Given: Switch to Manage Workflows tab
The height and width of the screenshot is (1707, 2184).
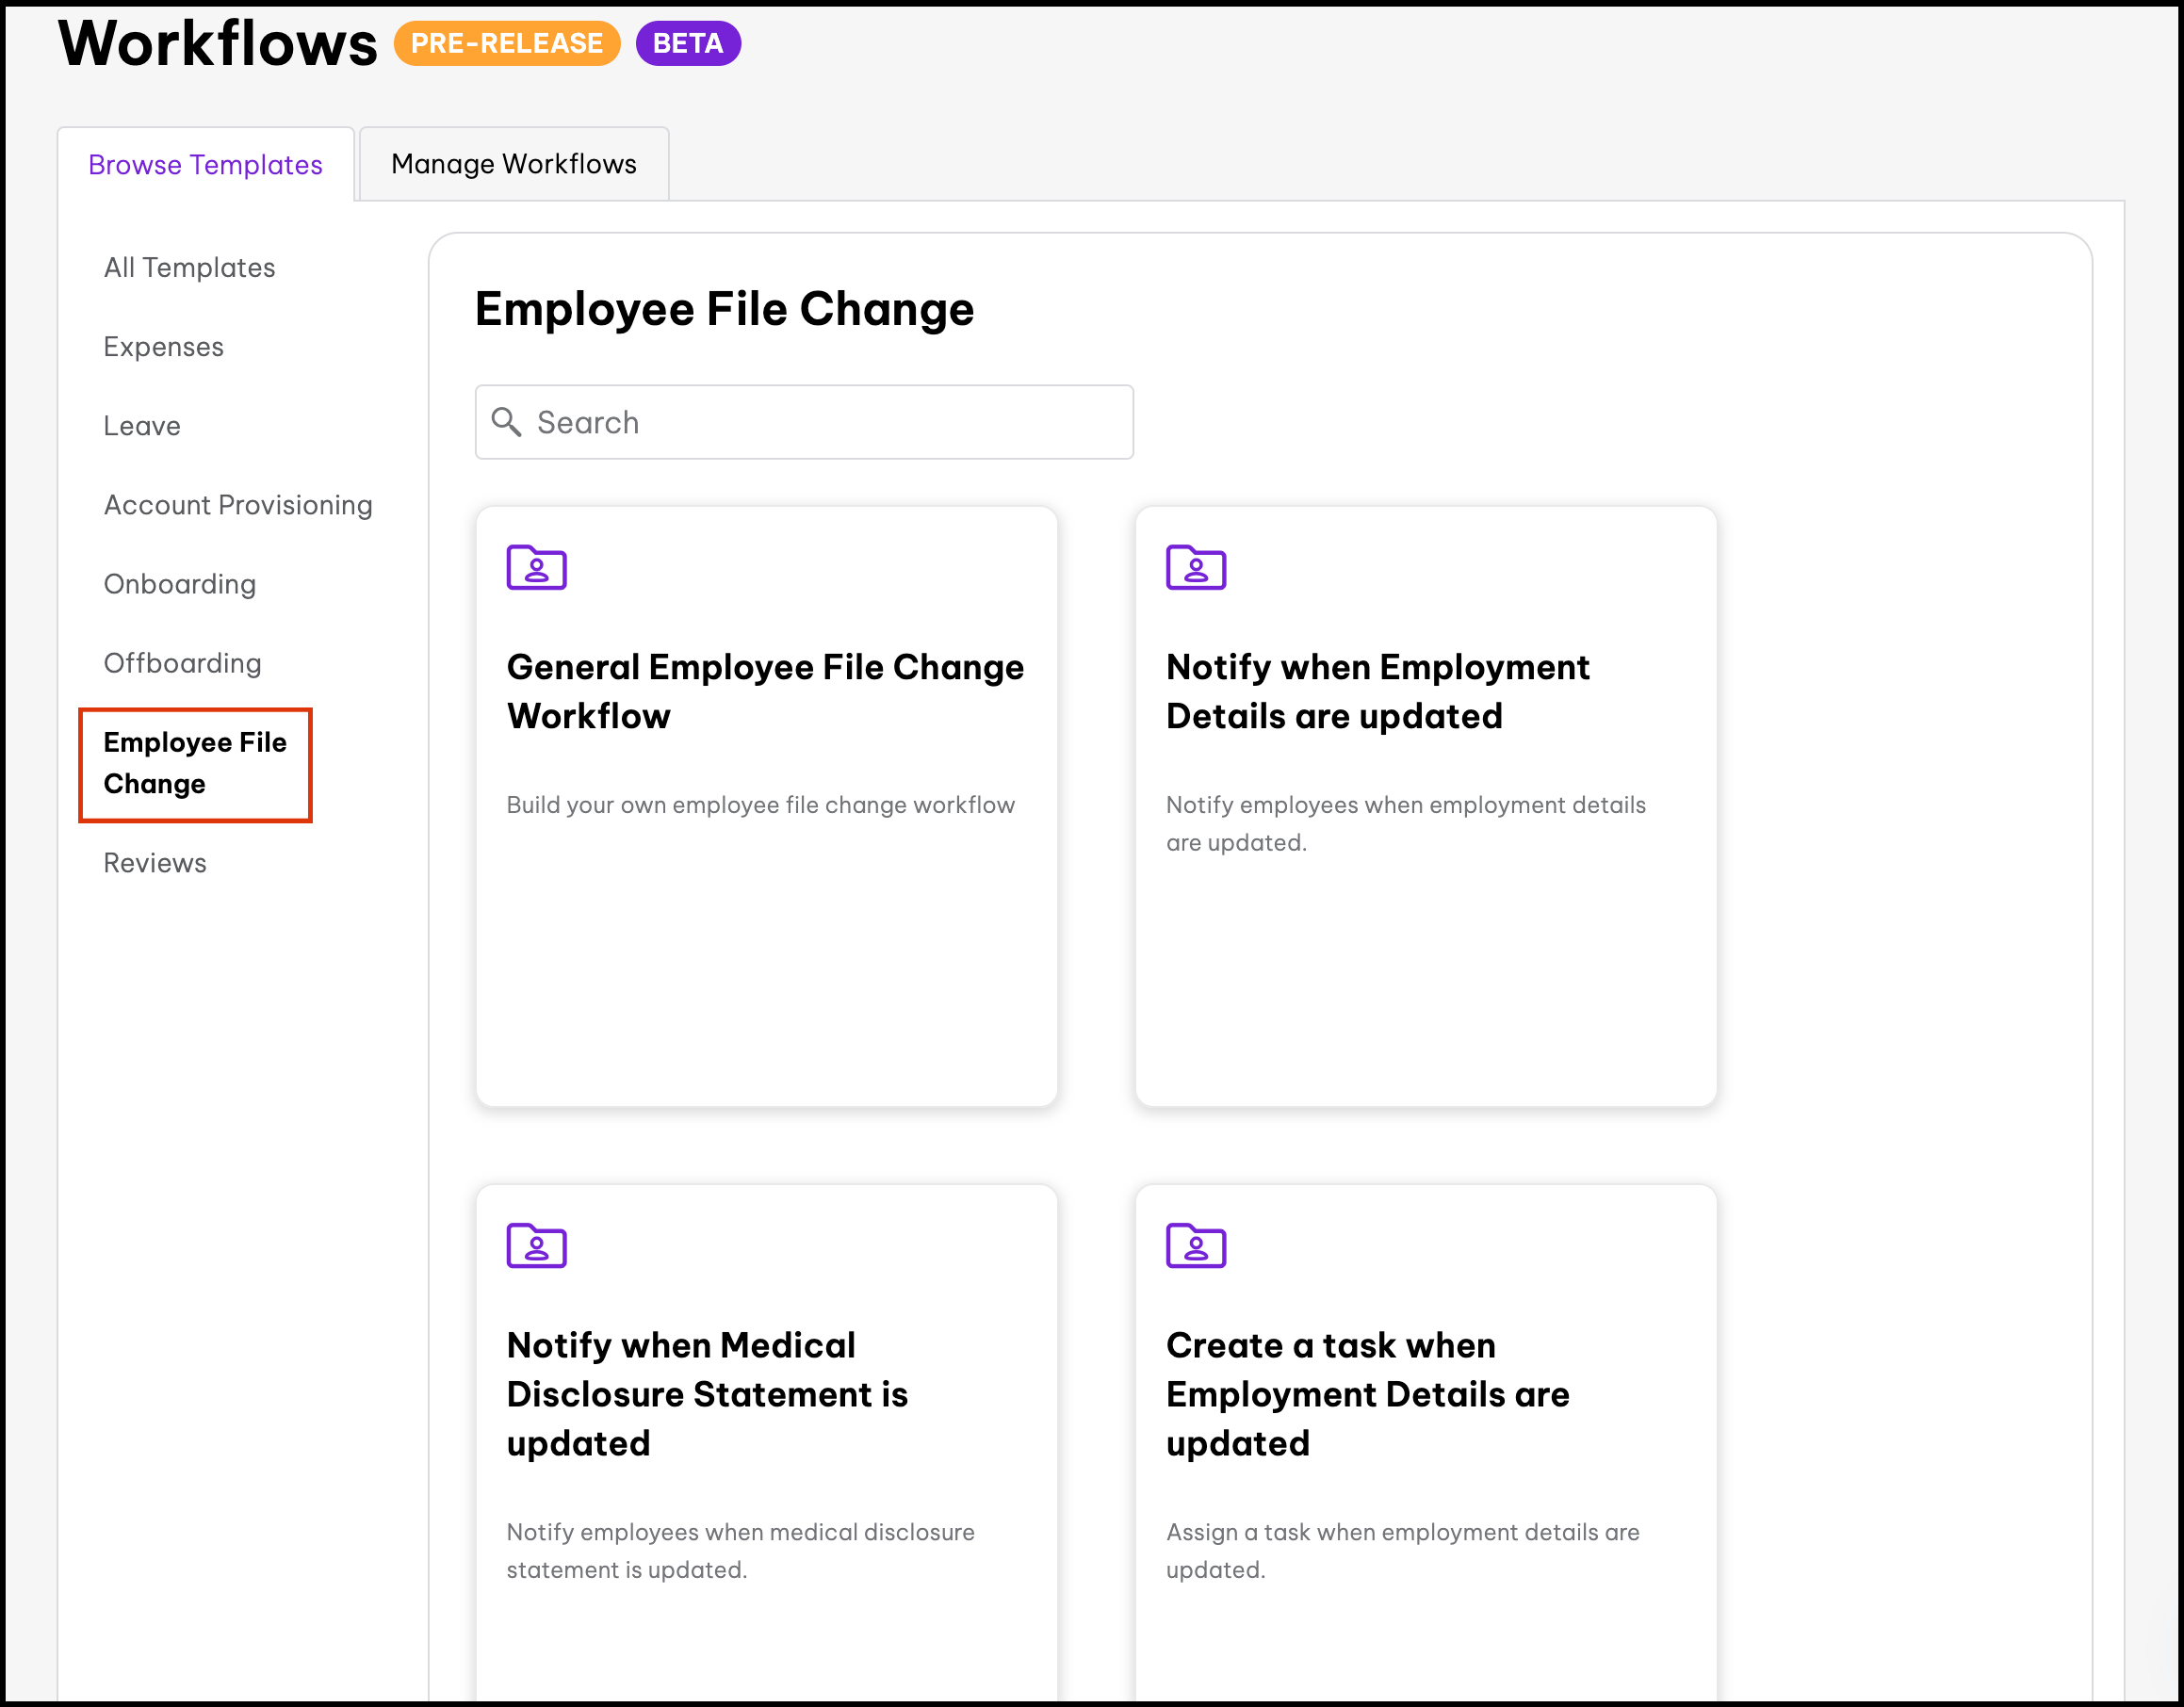Looking at the screenshot, I should coord(513,164).
